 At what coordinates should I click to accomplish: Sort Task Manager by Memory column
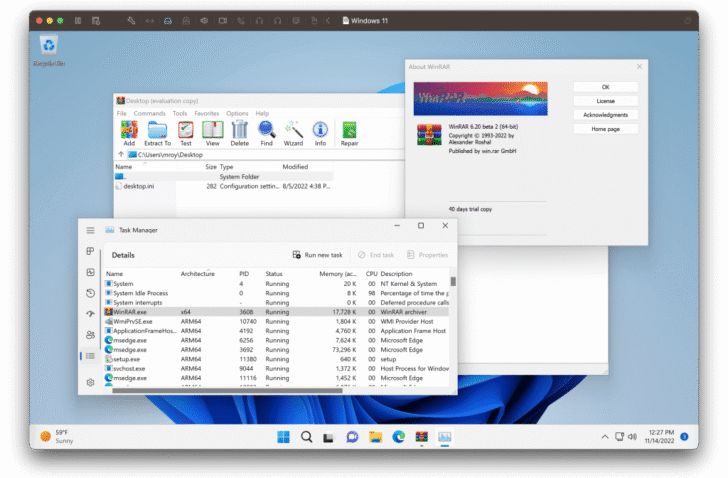point(337,274)
